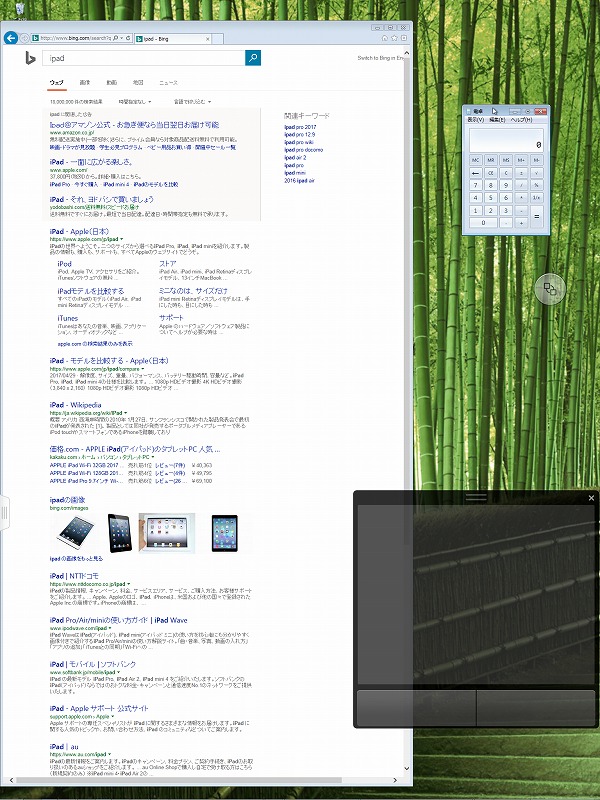600x800 pixels.
Task: Click the calculator MC memory clear key
Action: tap(476, 160)
